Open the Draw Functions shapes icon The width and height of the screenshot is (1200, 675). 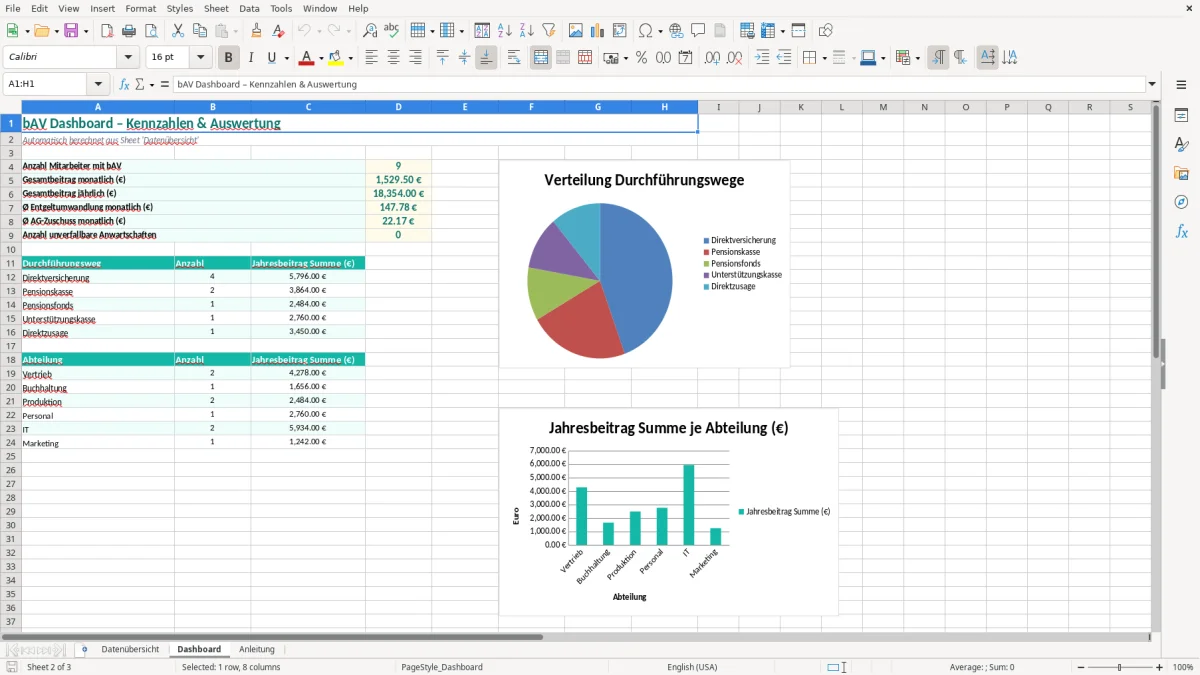click(x=825, y=31)
